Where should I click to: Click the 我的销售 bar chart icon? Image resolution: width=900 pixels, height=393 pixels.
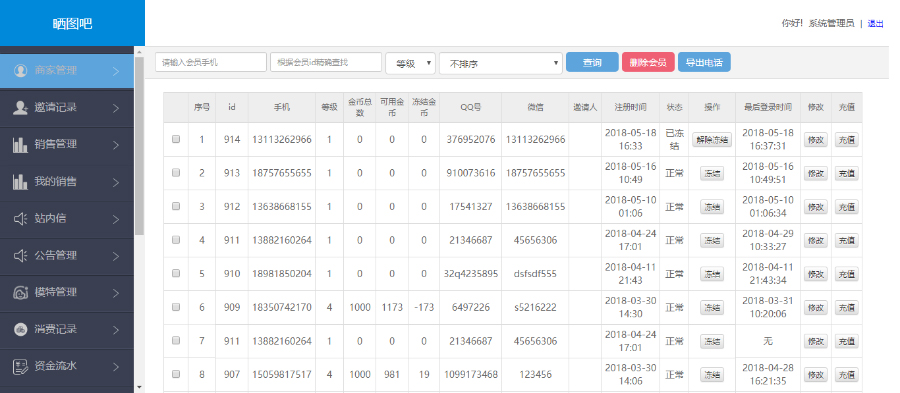tap(21, 182)
